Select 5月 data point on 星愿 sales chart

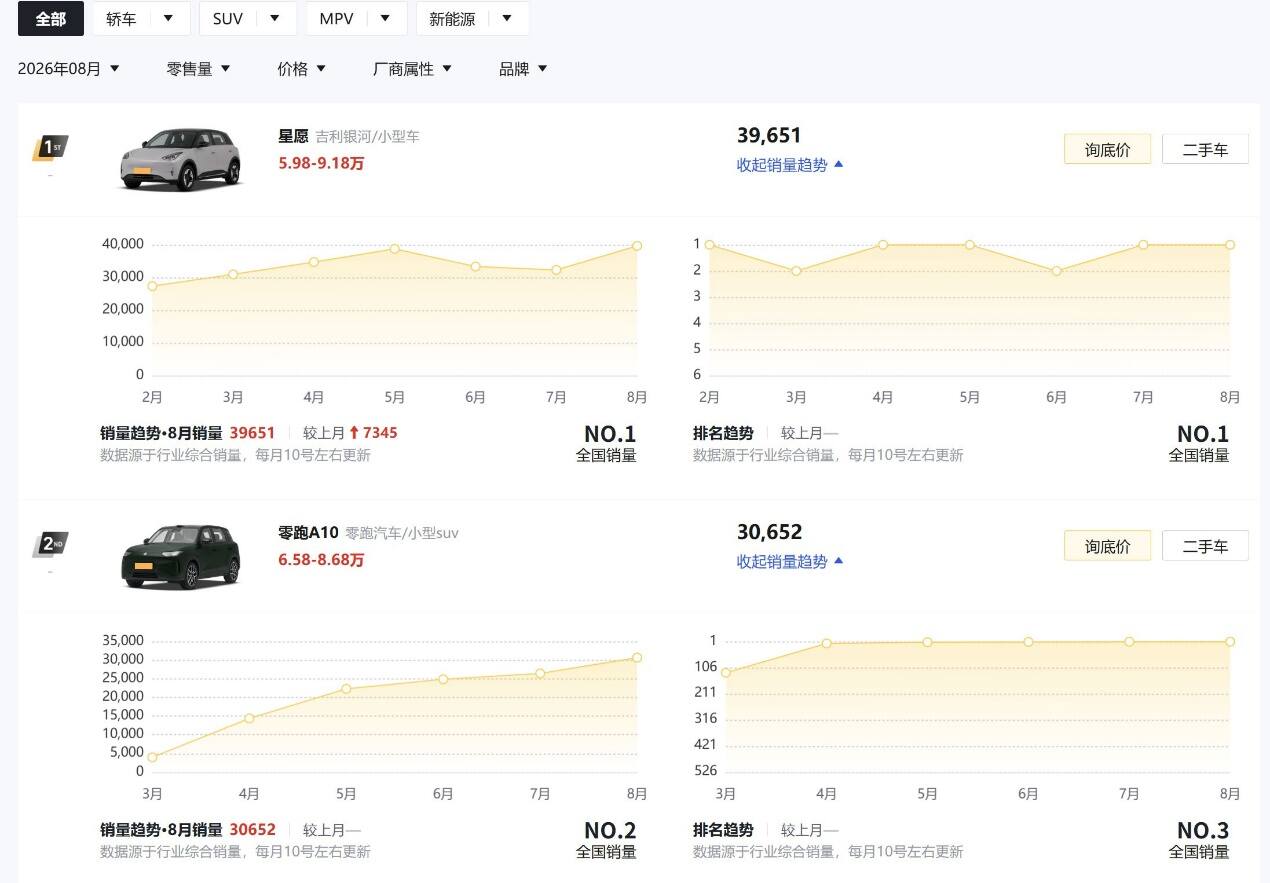pyautogui.click(x=395, y=249)
